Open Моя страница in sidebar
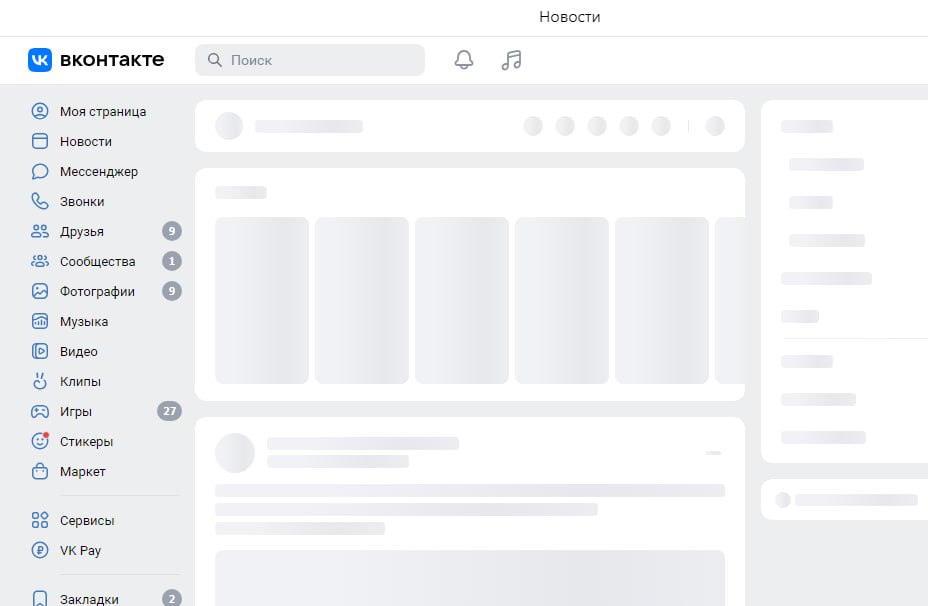Image resolution: width=928 pixels, height=606 pixels. point(102,111)
